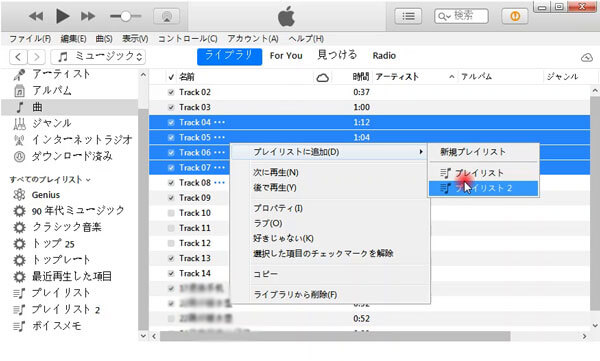Viewport: 600px width, 361px height.
Task: Open the AirPlay output button
Action: click(x=166, y=16)
